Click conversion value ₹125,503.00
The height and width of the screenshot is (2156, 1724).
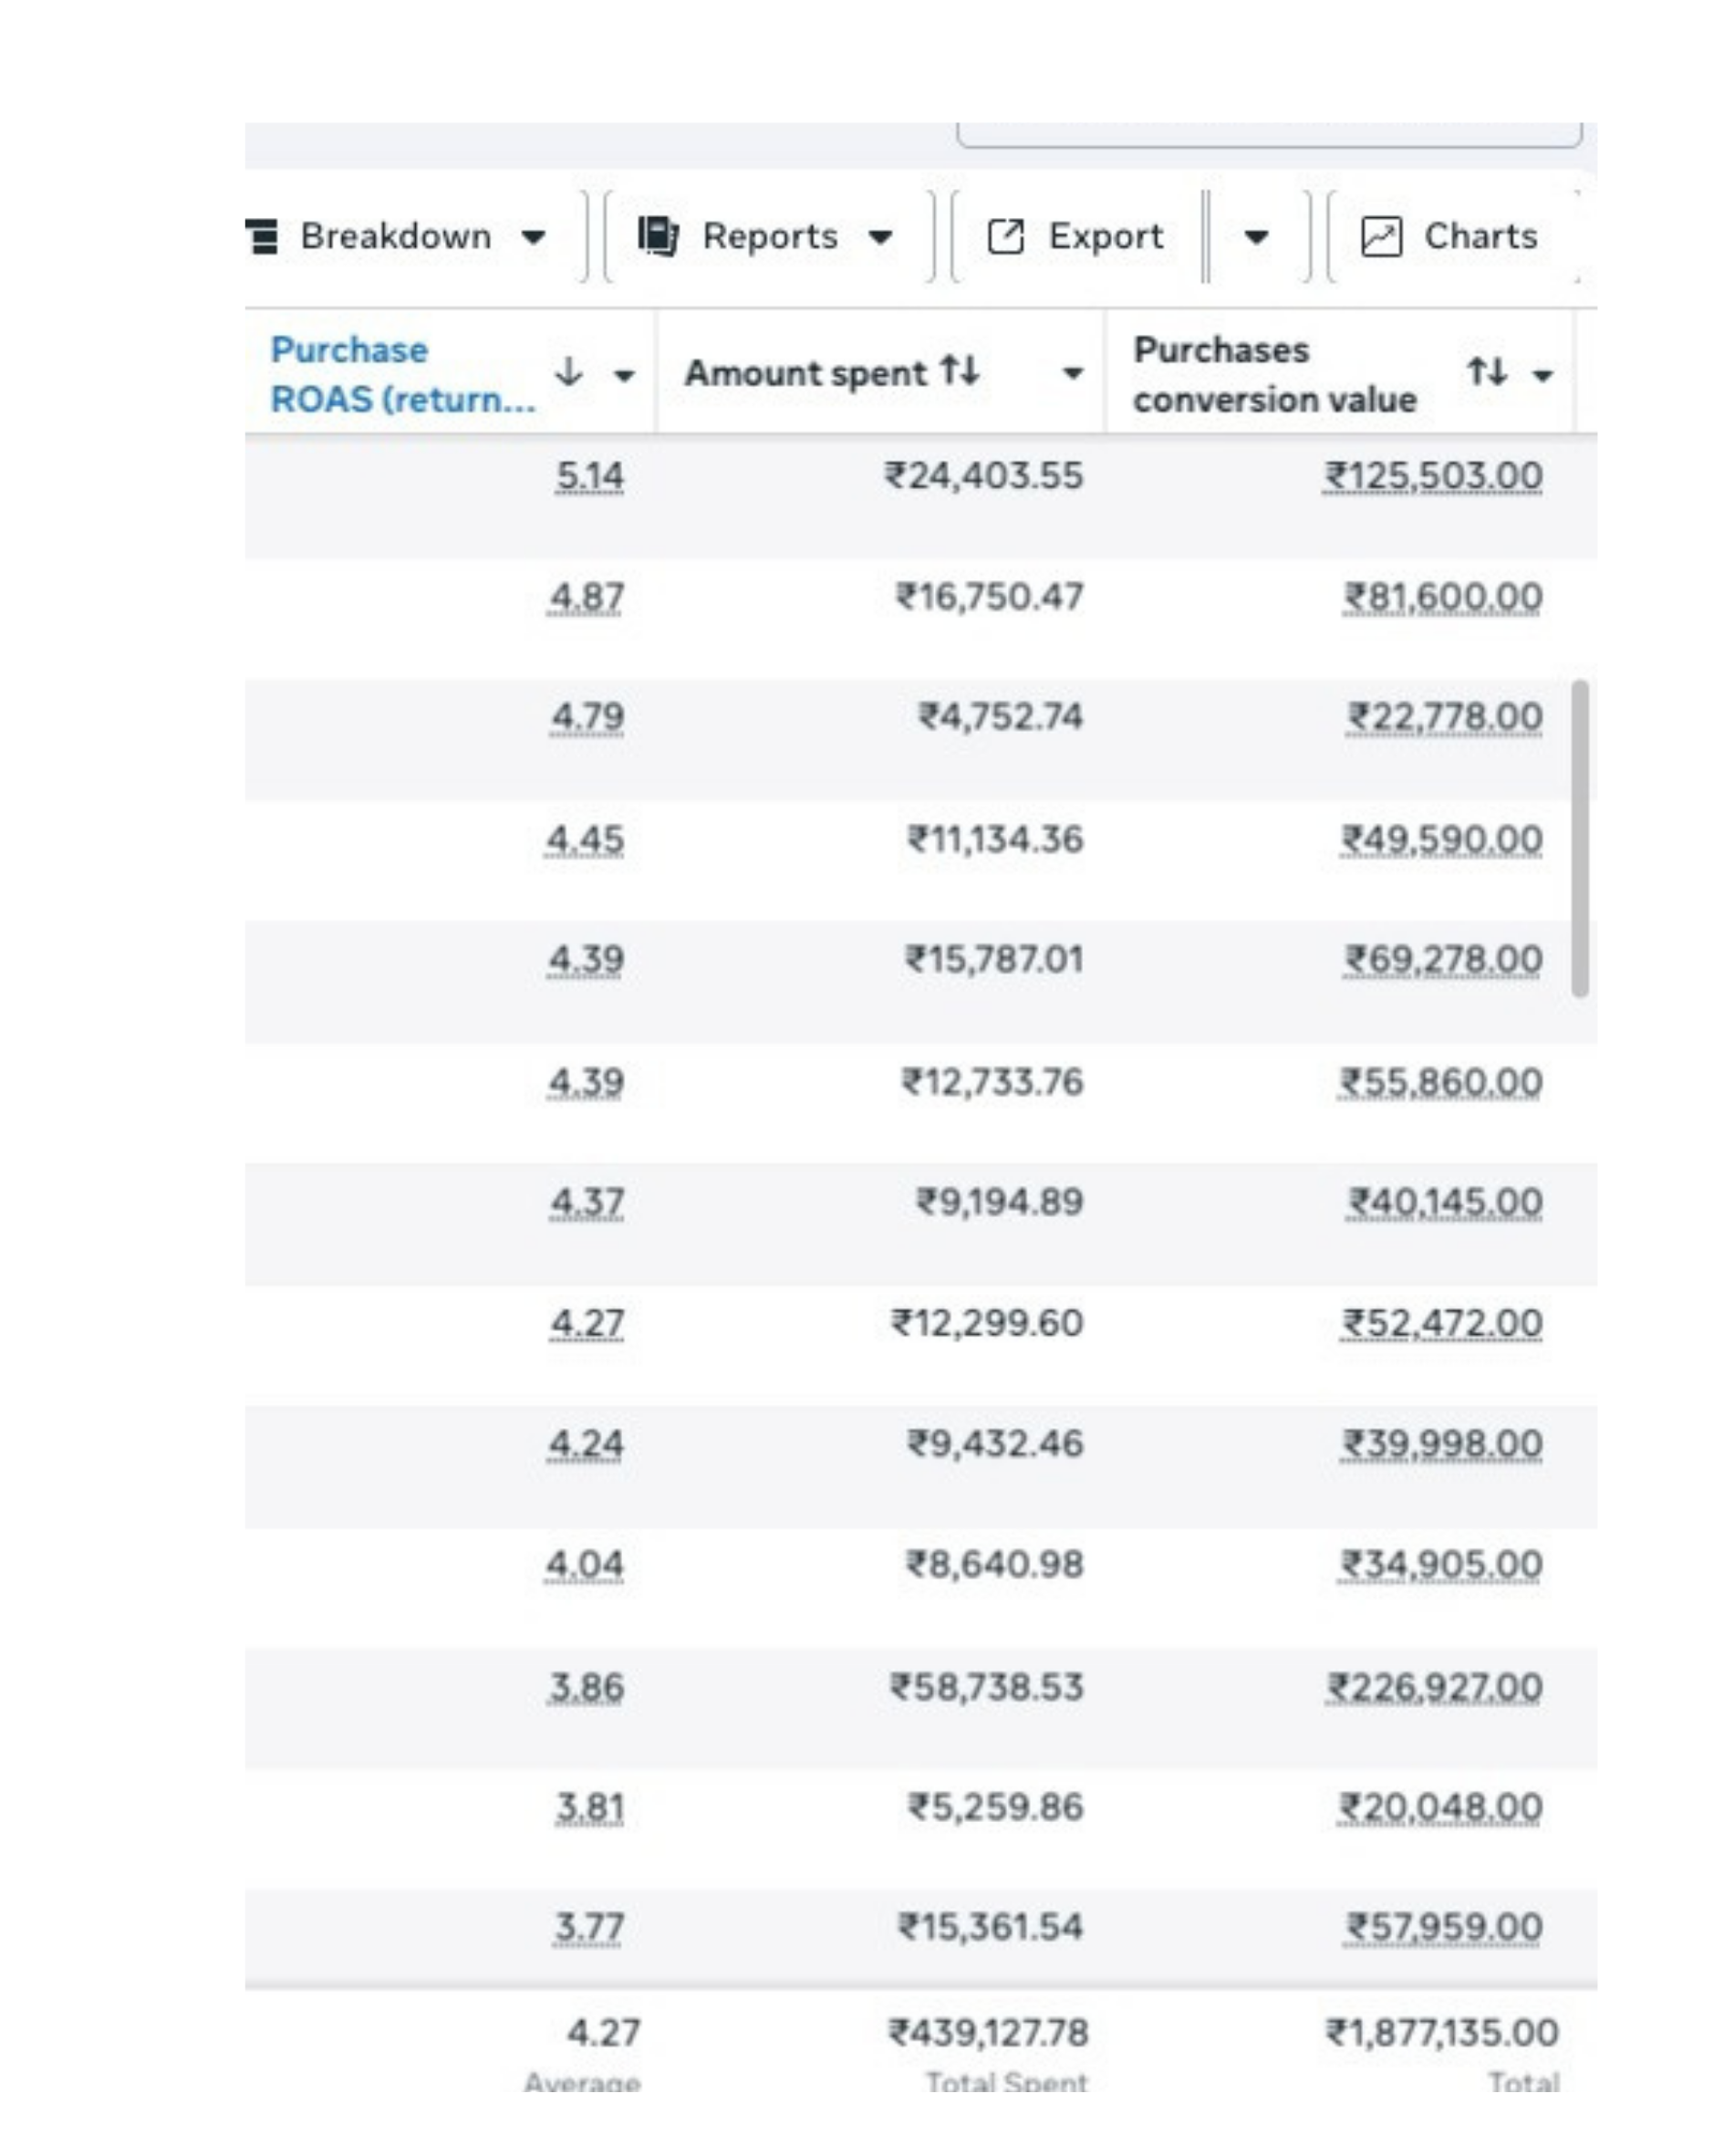pos(1433,476)
